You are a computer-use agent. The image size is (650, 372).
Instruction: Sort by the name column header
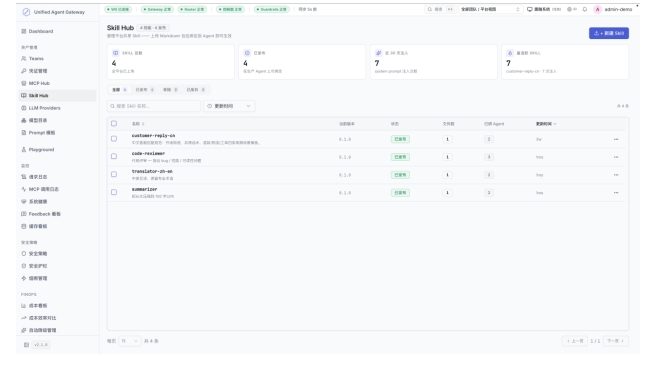click(138, 124)
